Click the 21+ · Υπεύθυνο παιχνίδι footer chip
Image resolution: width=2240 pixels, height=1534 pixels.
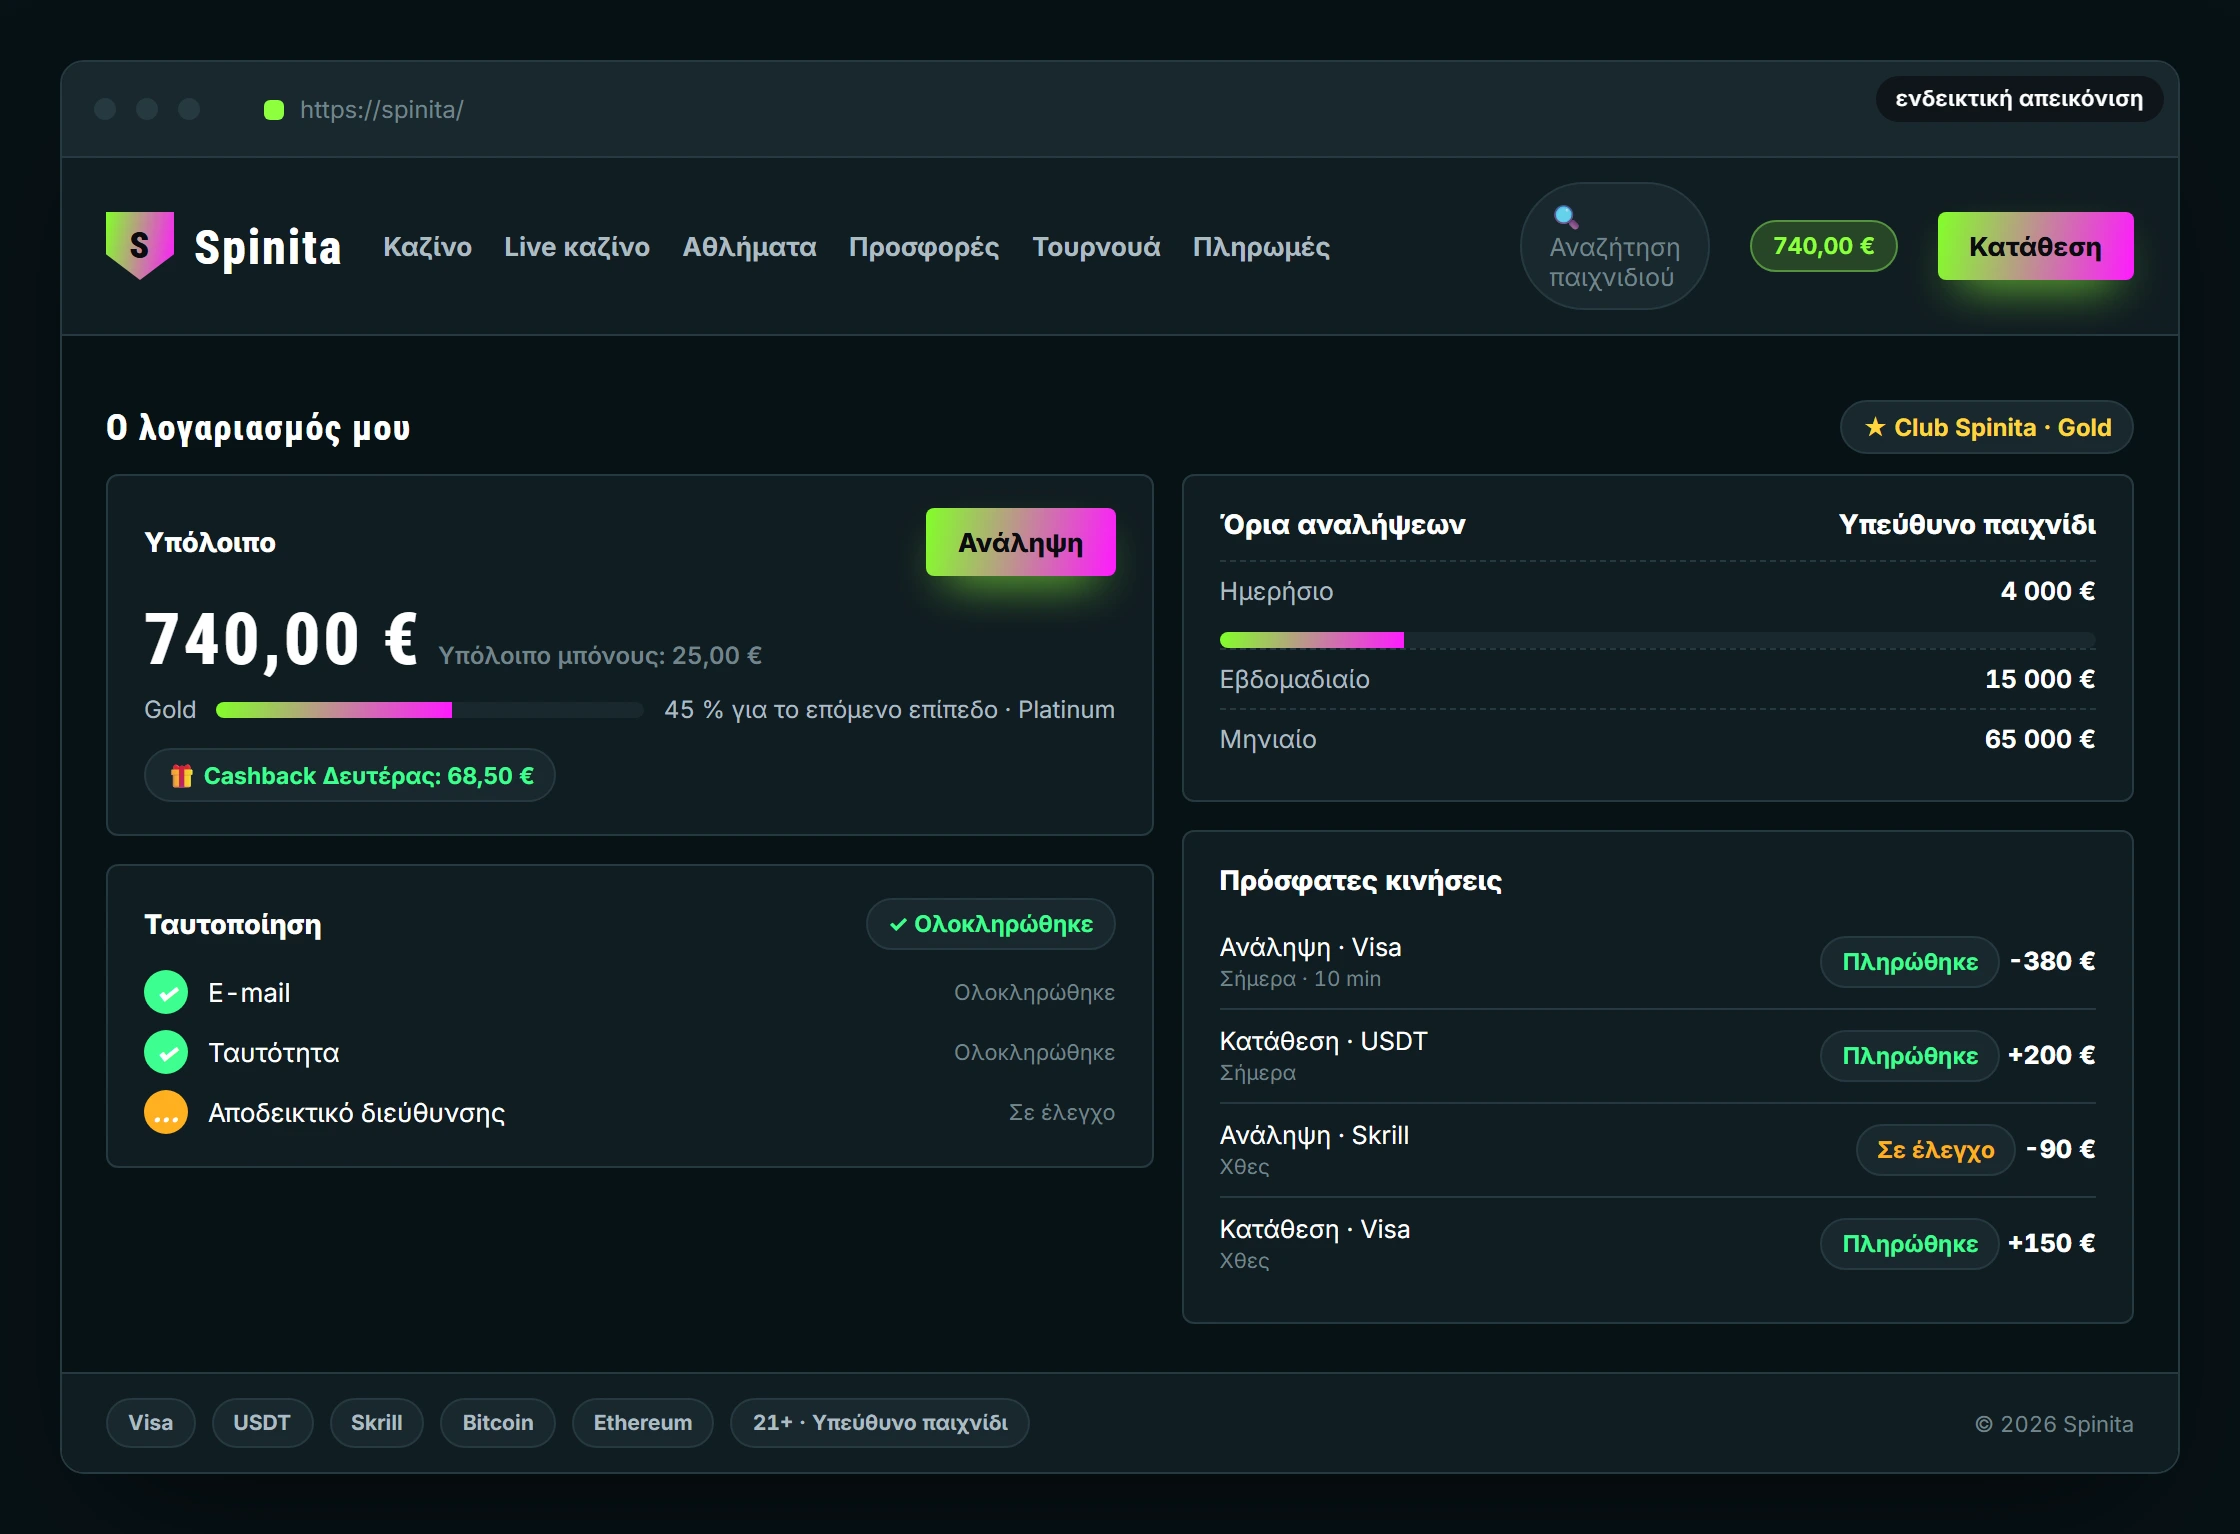879,1423
